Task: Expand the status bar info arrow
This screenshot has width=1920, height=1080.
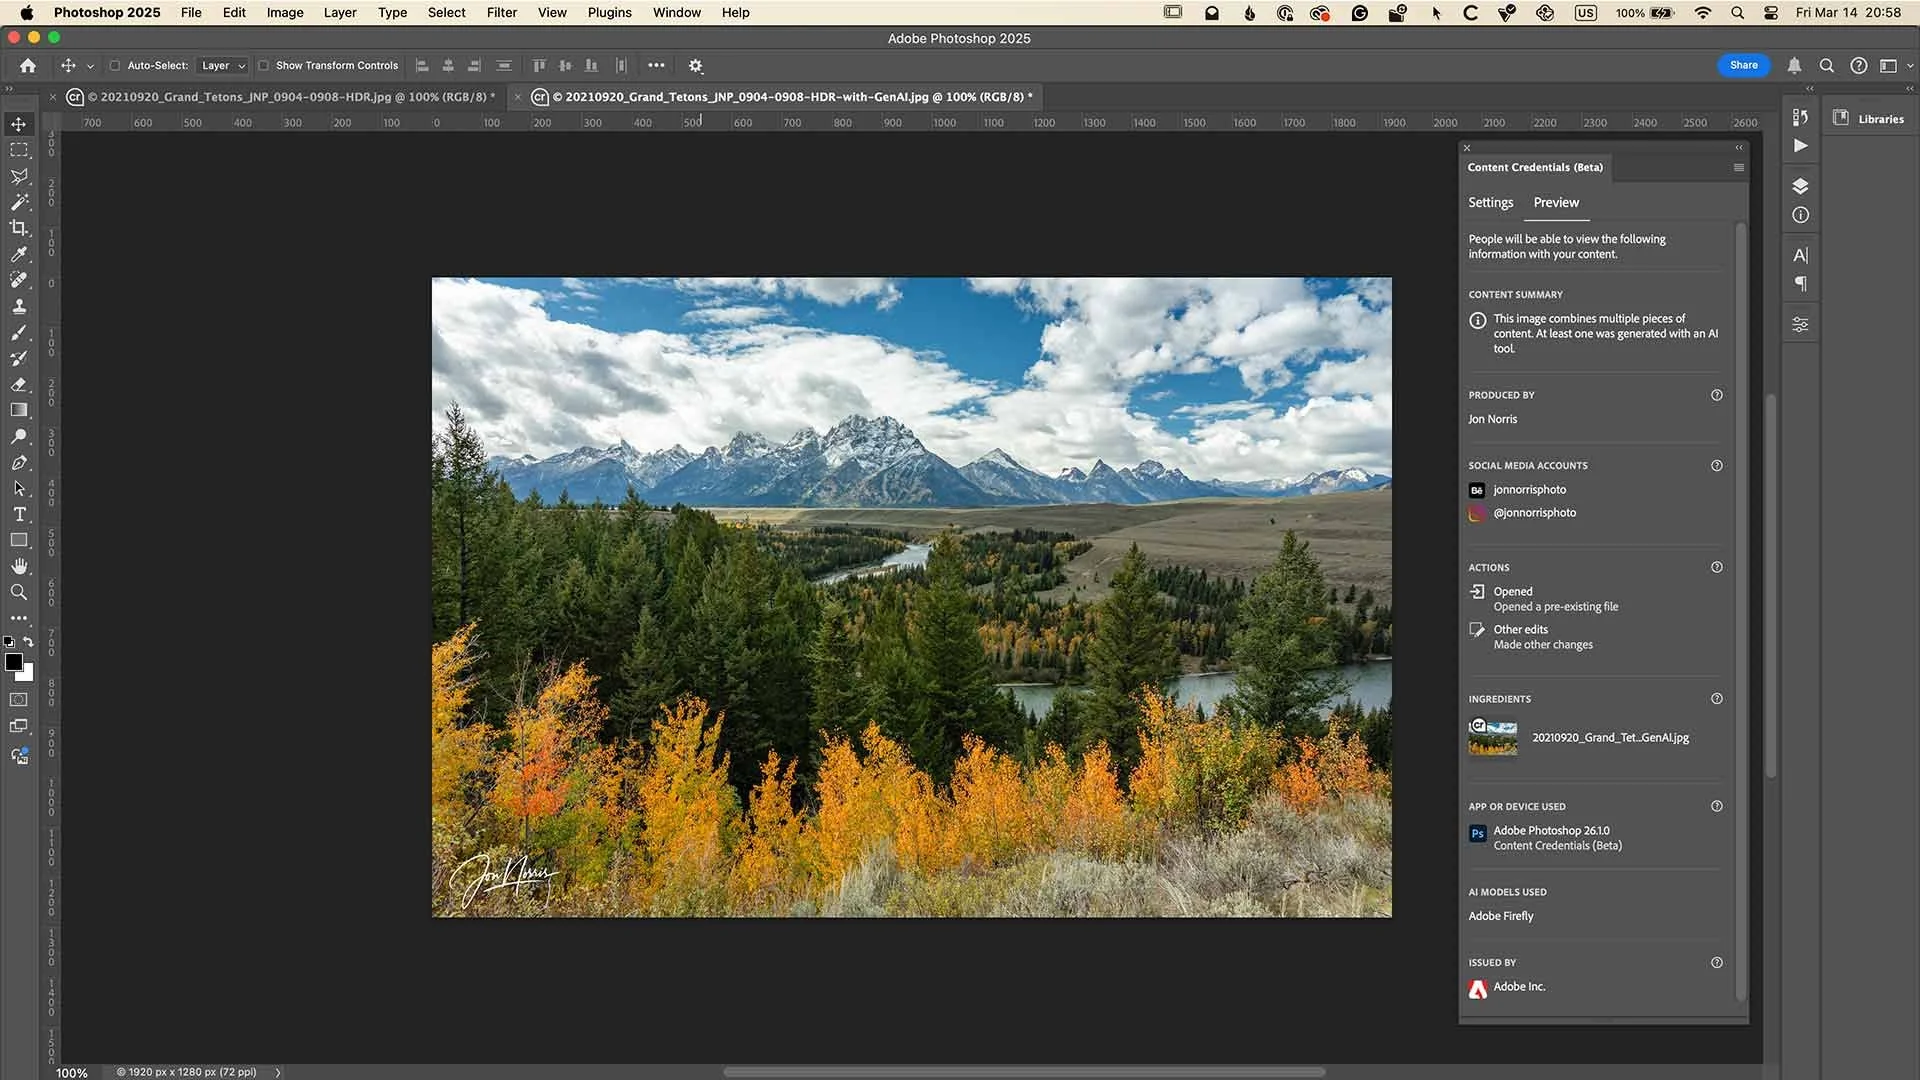Action: [x=278, y=1072]
